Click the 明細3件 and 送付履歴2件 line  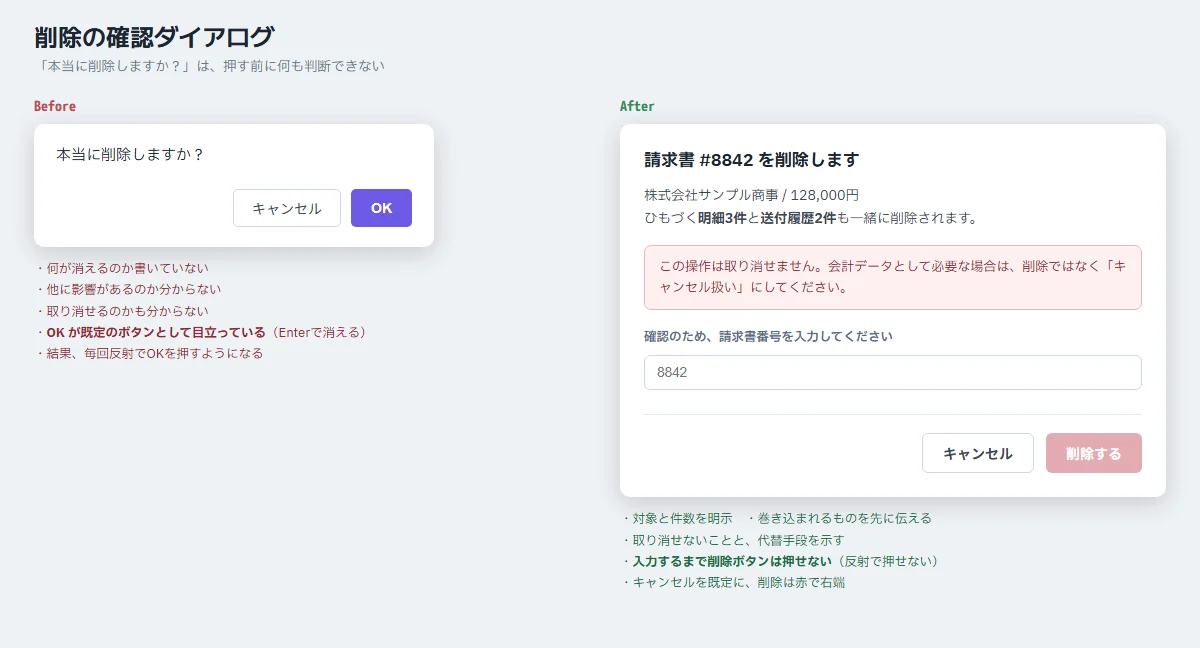[x=811, y=217]
